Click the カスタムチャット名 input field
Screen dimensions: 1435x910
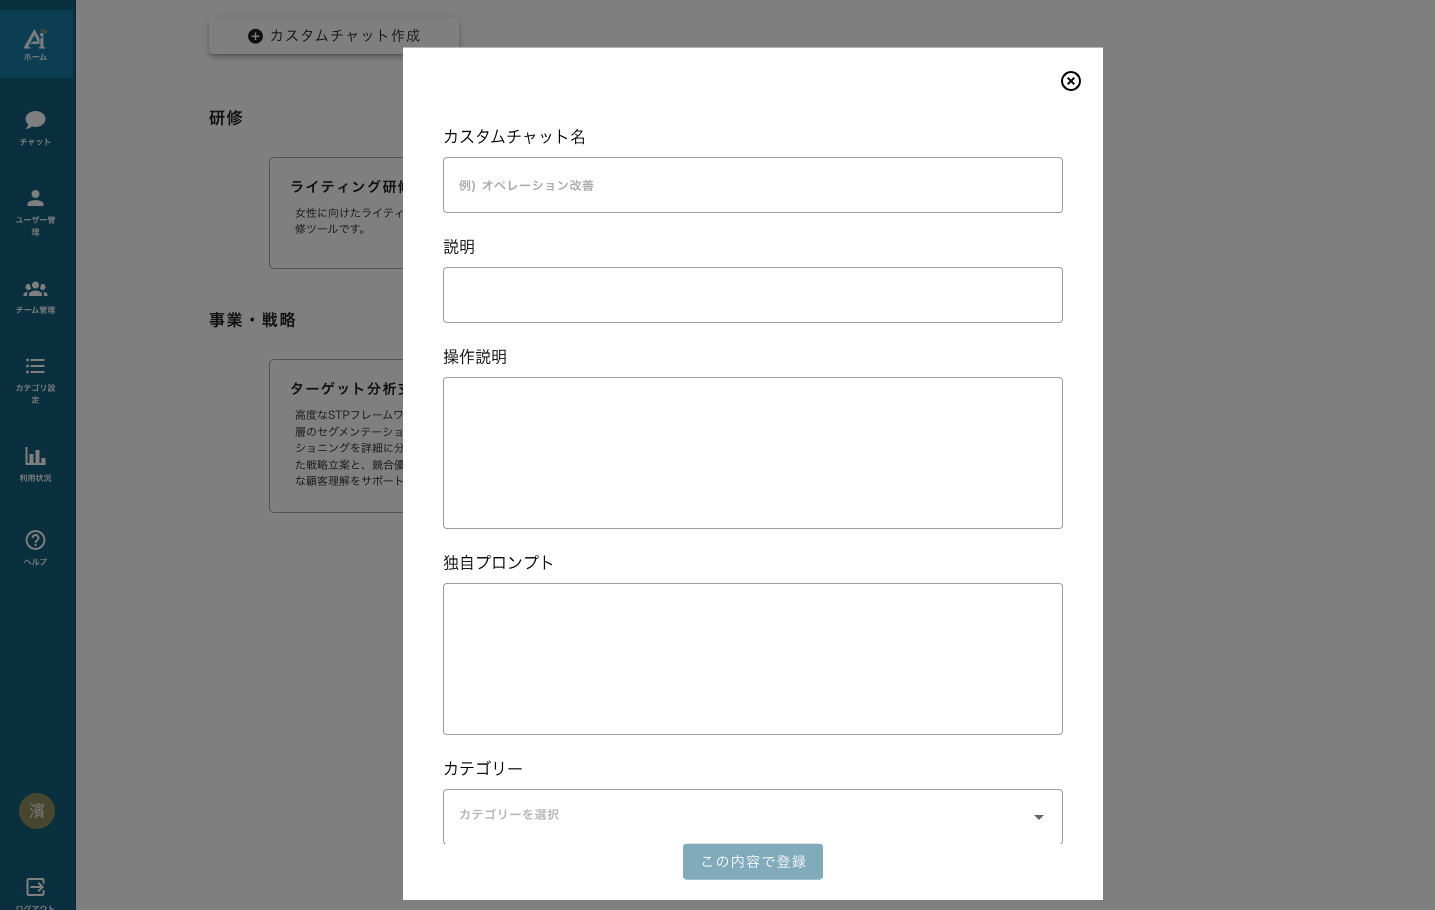coord(752,185)
